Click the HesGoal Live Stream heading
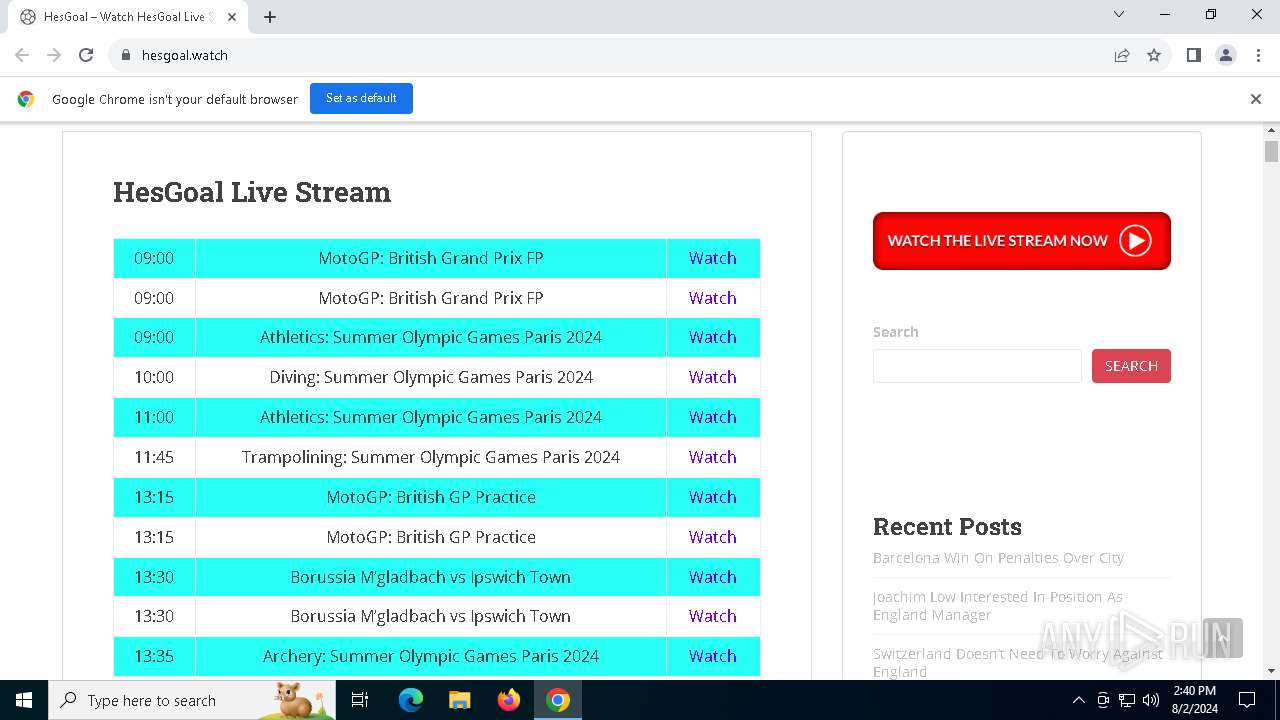This screenshot has height=720, width=1280. (x=252, y=192)
